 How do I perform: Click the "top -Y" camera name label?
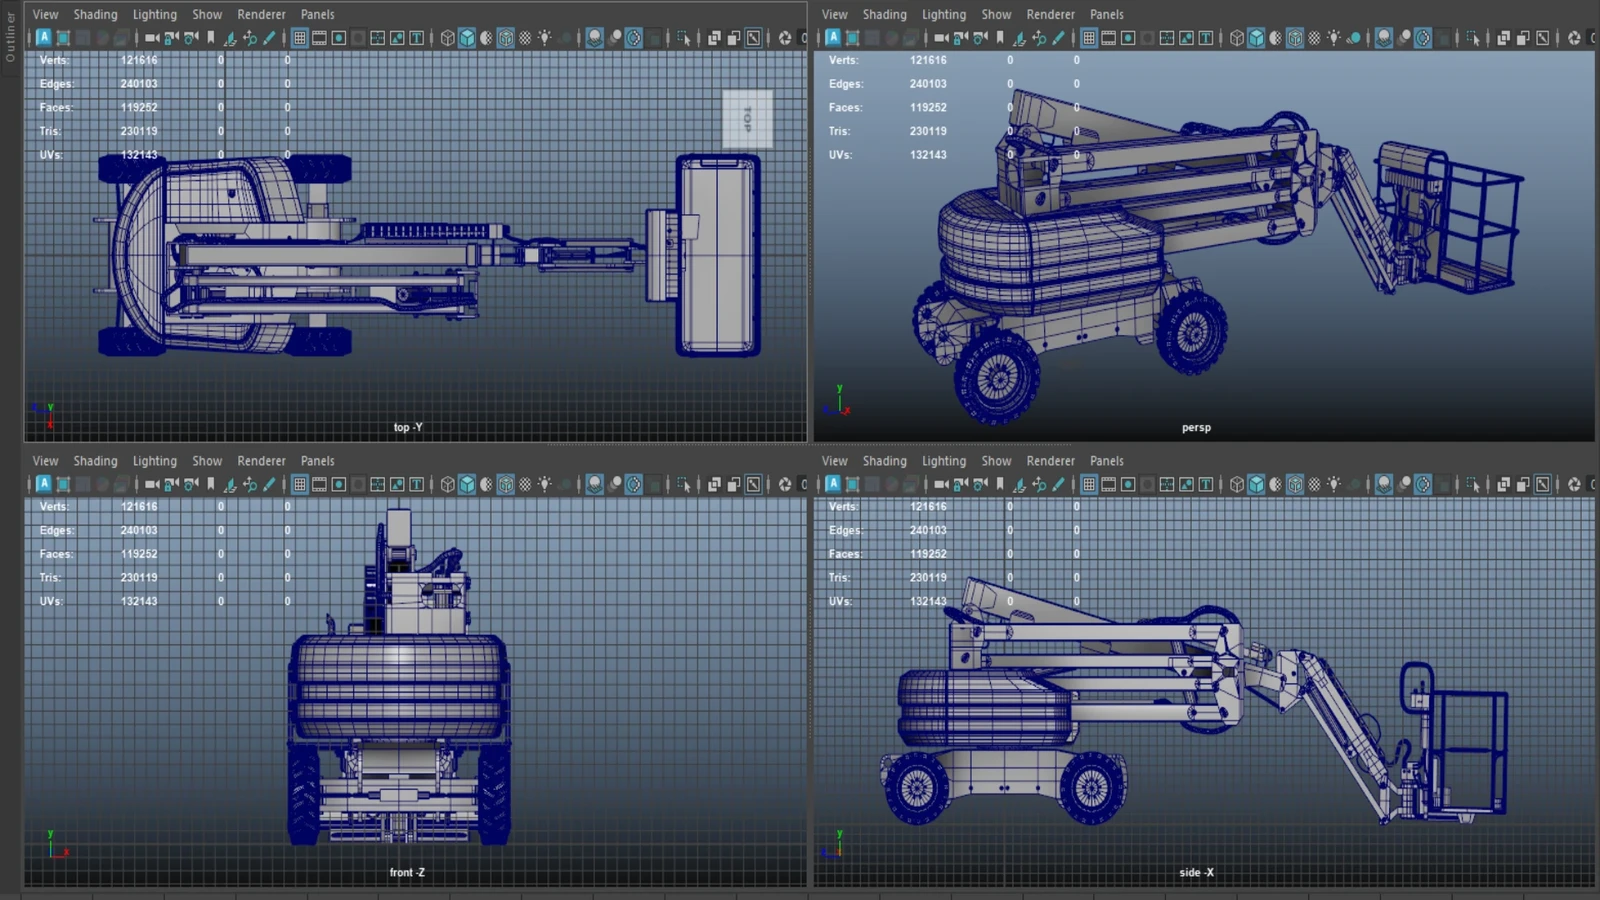pyautogui.click(x=408, y=427)
